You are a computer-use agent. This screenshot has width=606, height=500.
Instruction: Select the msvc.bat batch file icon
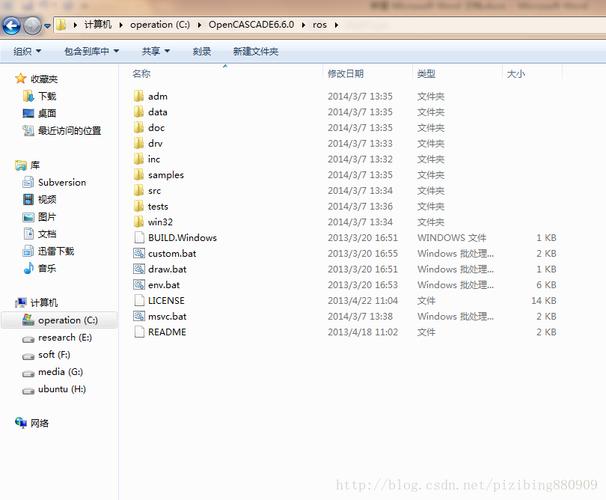(139, 316)
